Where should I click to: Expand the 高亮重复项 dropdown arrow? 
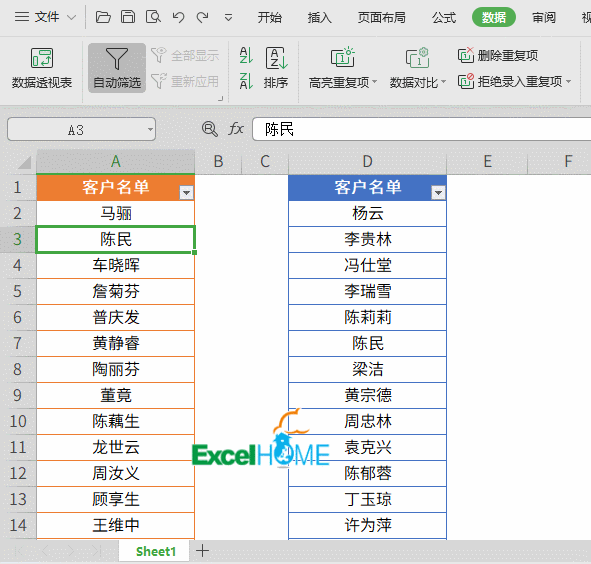point(375,81)
